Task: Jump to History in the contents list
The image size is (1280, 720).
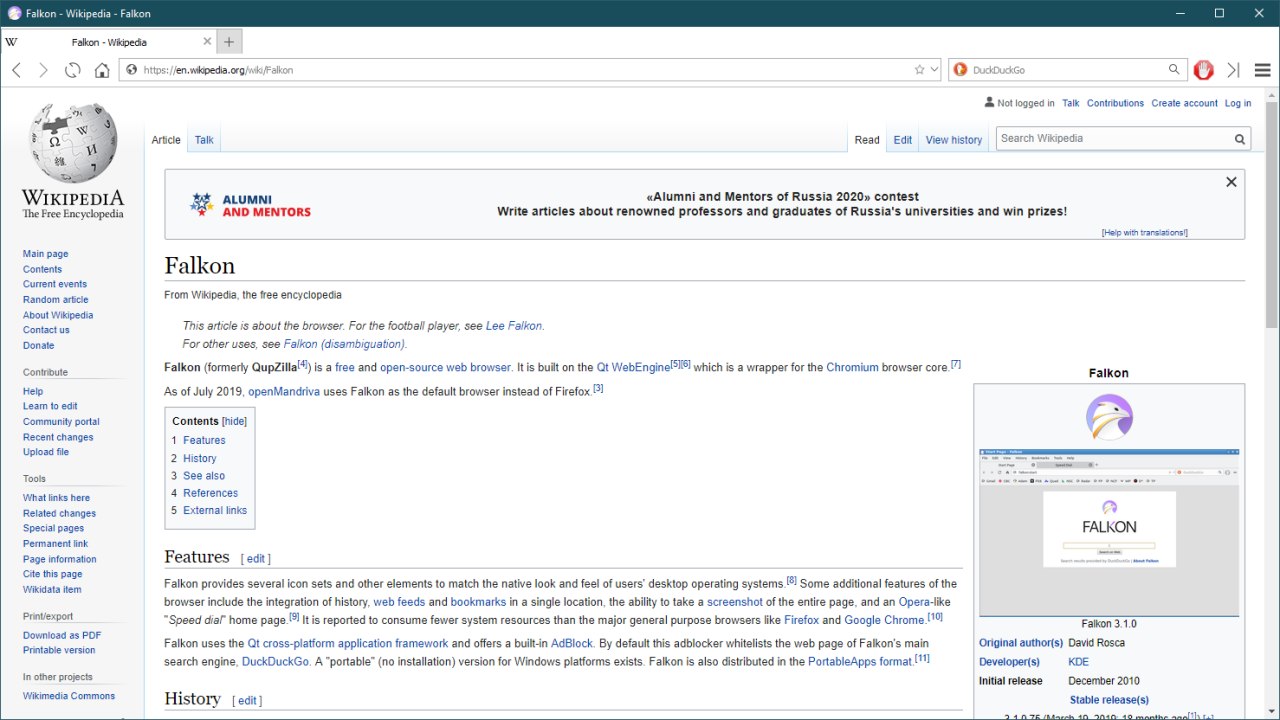Action: pyautogui.click(x=200, y=458)
